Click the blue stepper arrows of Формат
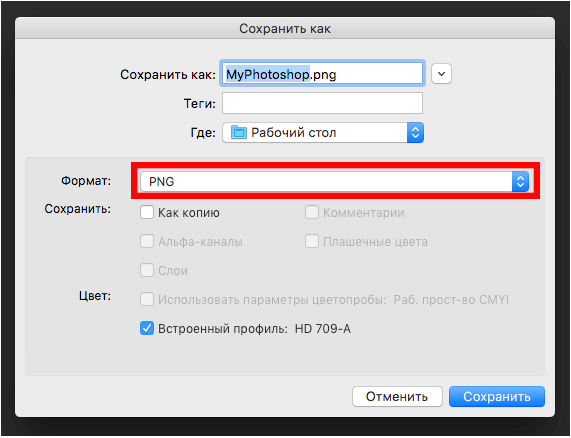Screen dimensions: 571x438 point(520,181)
